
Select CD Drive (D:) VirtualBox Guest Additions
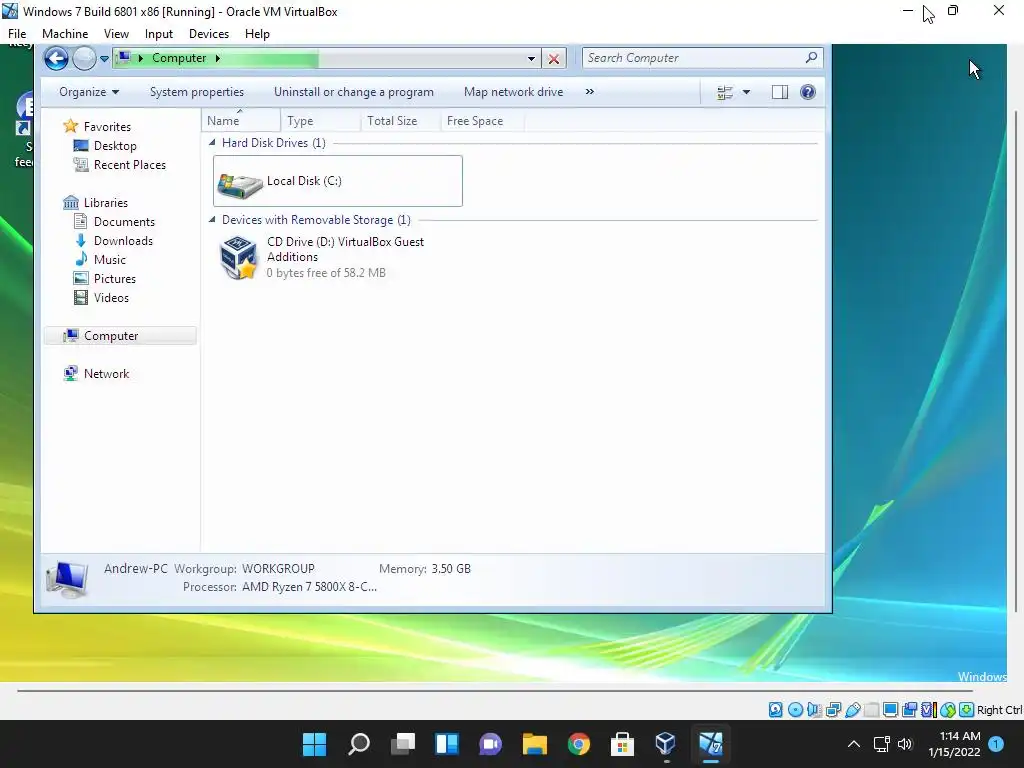[338, 257]
